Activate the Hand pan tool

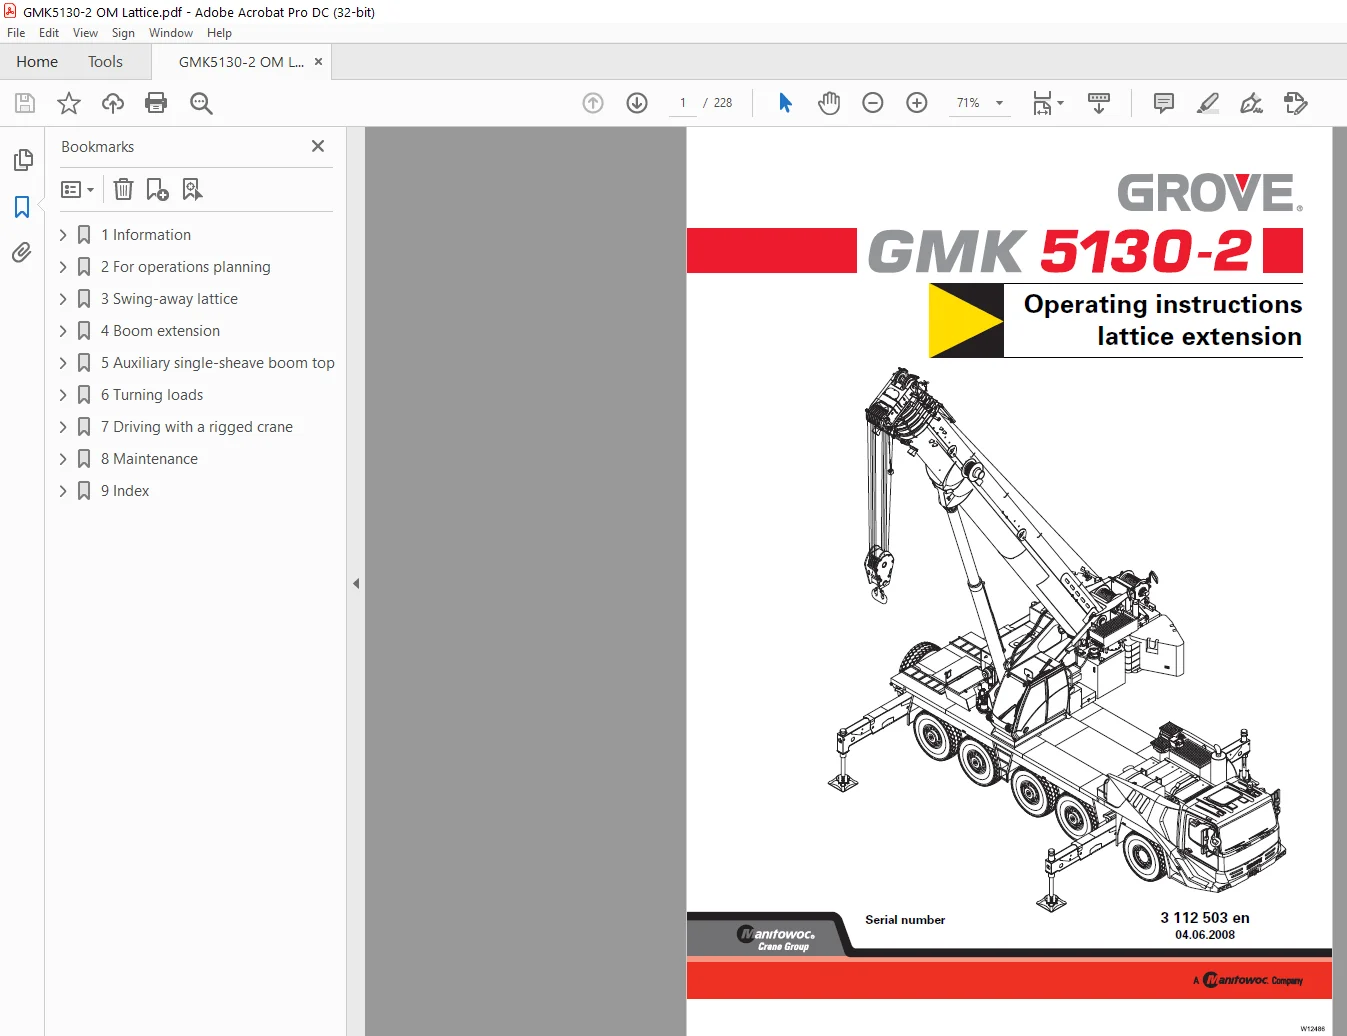(x=829, y=103)
